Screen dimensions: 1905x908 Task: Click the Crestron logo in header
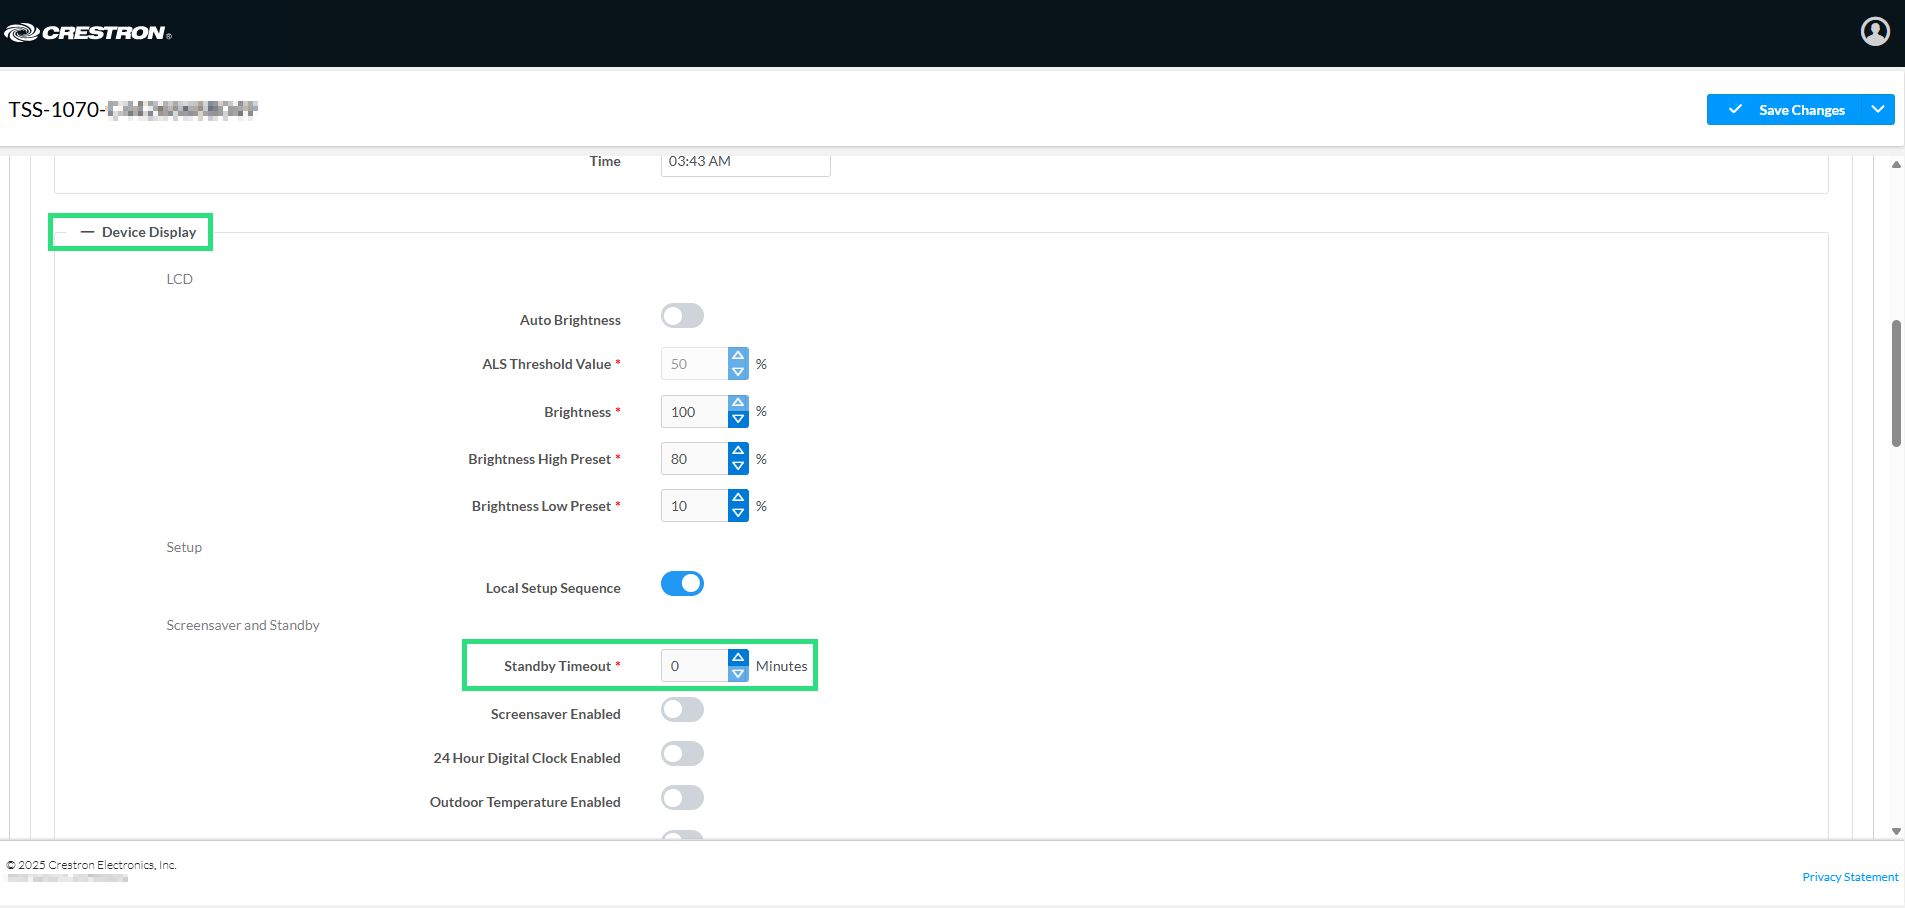(x=88, y=33)
